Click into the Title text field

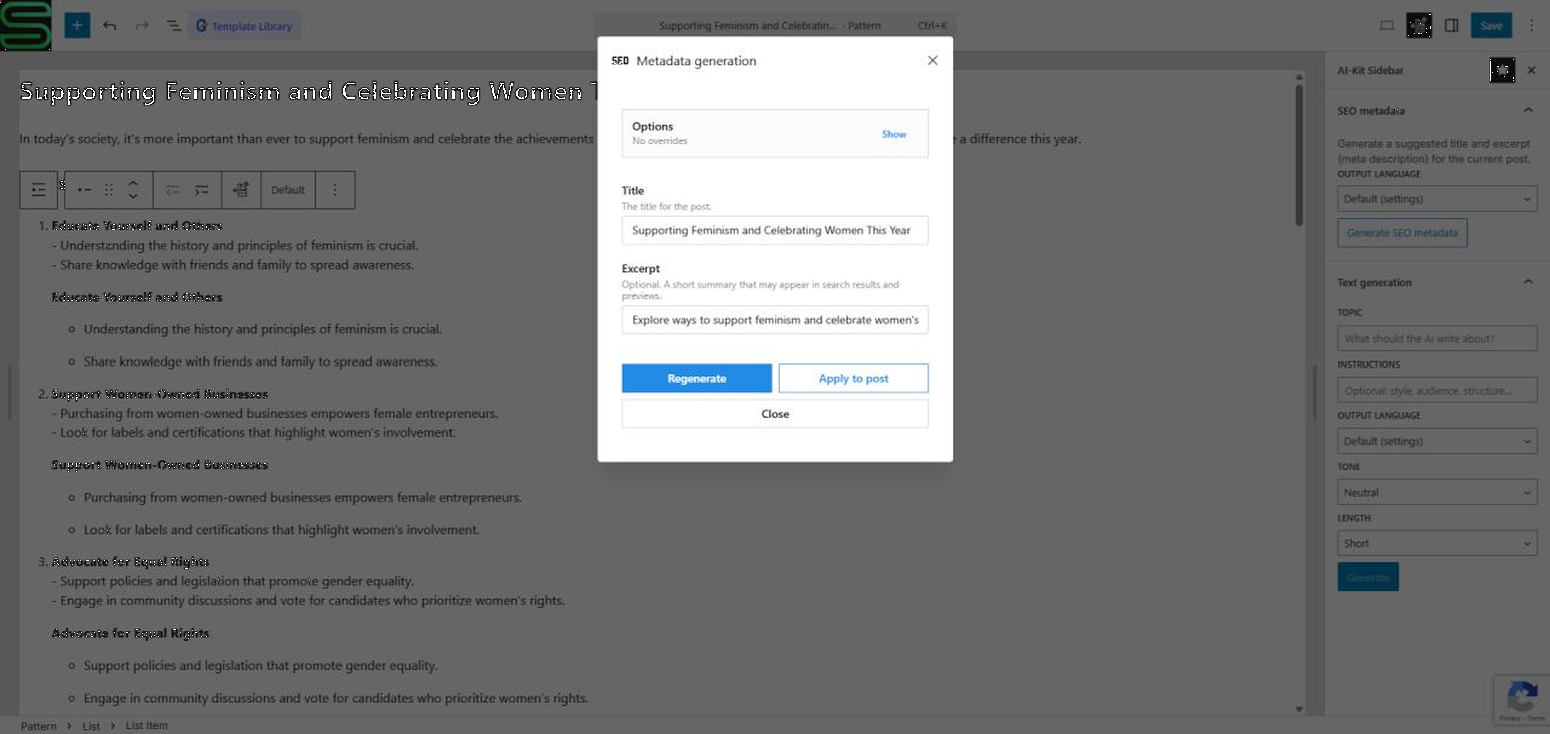tap(775, 230)
